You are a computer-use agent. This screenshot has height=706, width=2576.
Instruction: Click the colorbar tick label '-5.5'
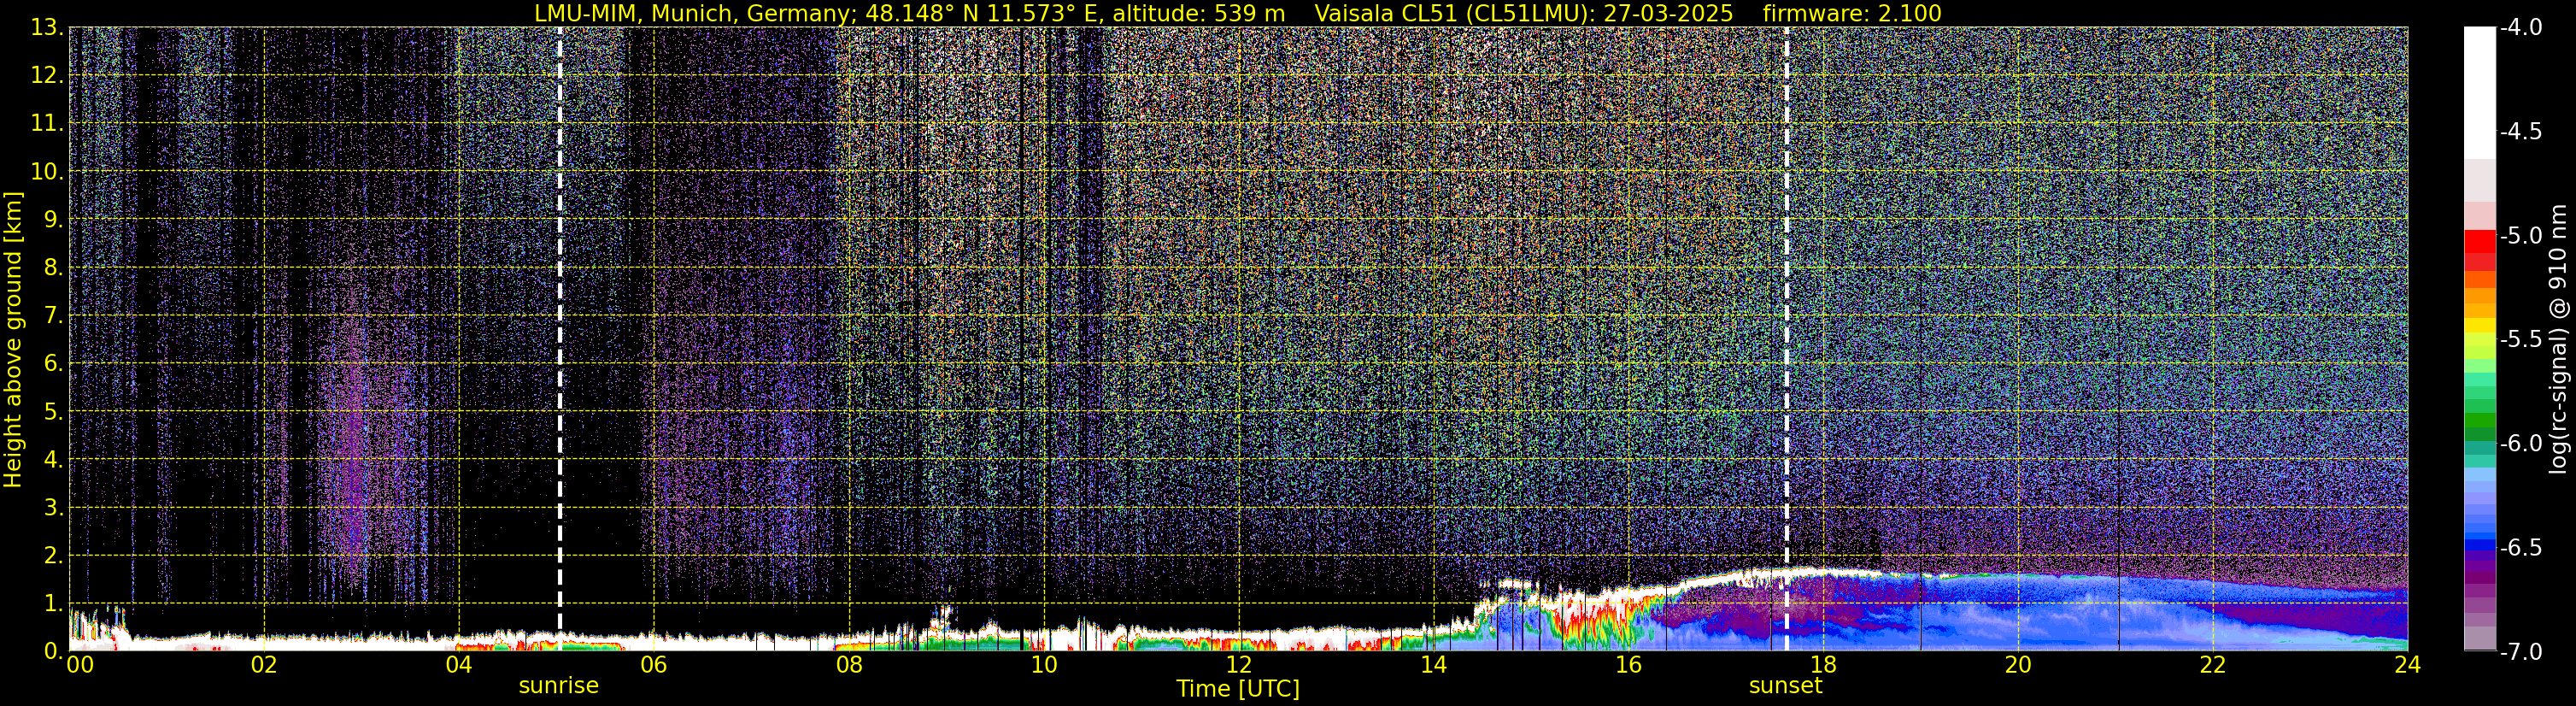tap(2521, 339)
